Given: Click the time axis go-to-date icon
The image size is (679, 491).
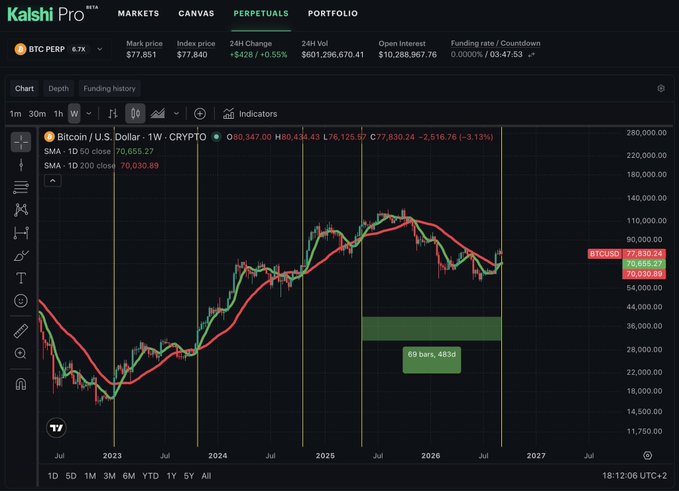Looking at the screenshot, I should [x=647, y=455].
